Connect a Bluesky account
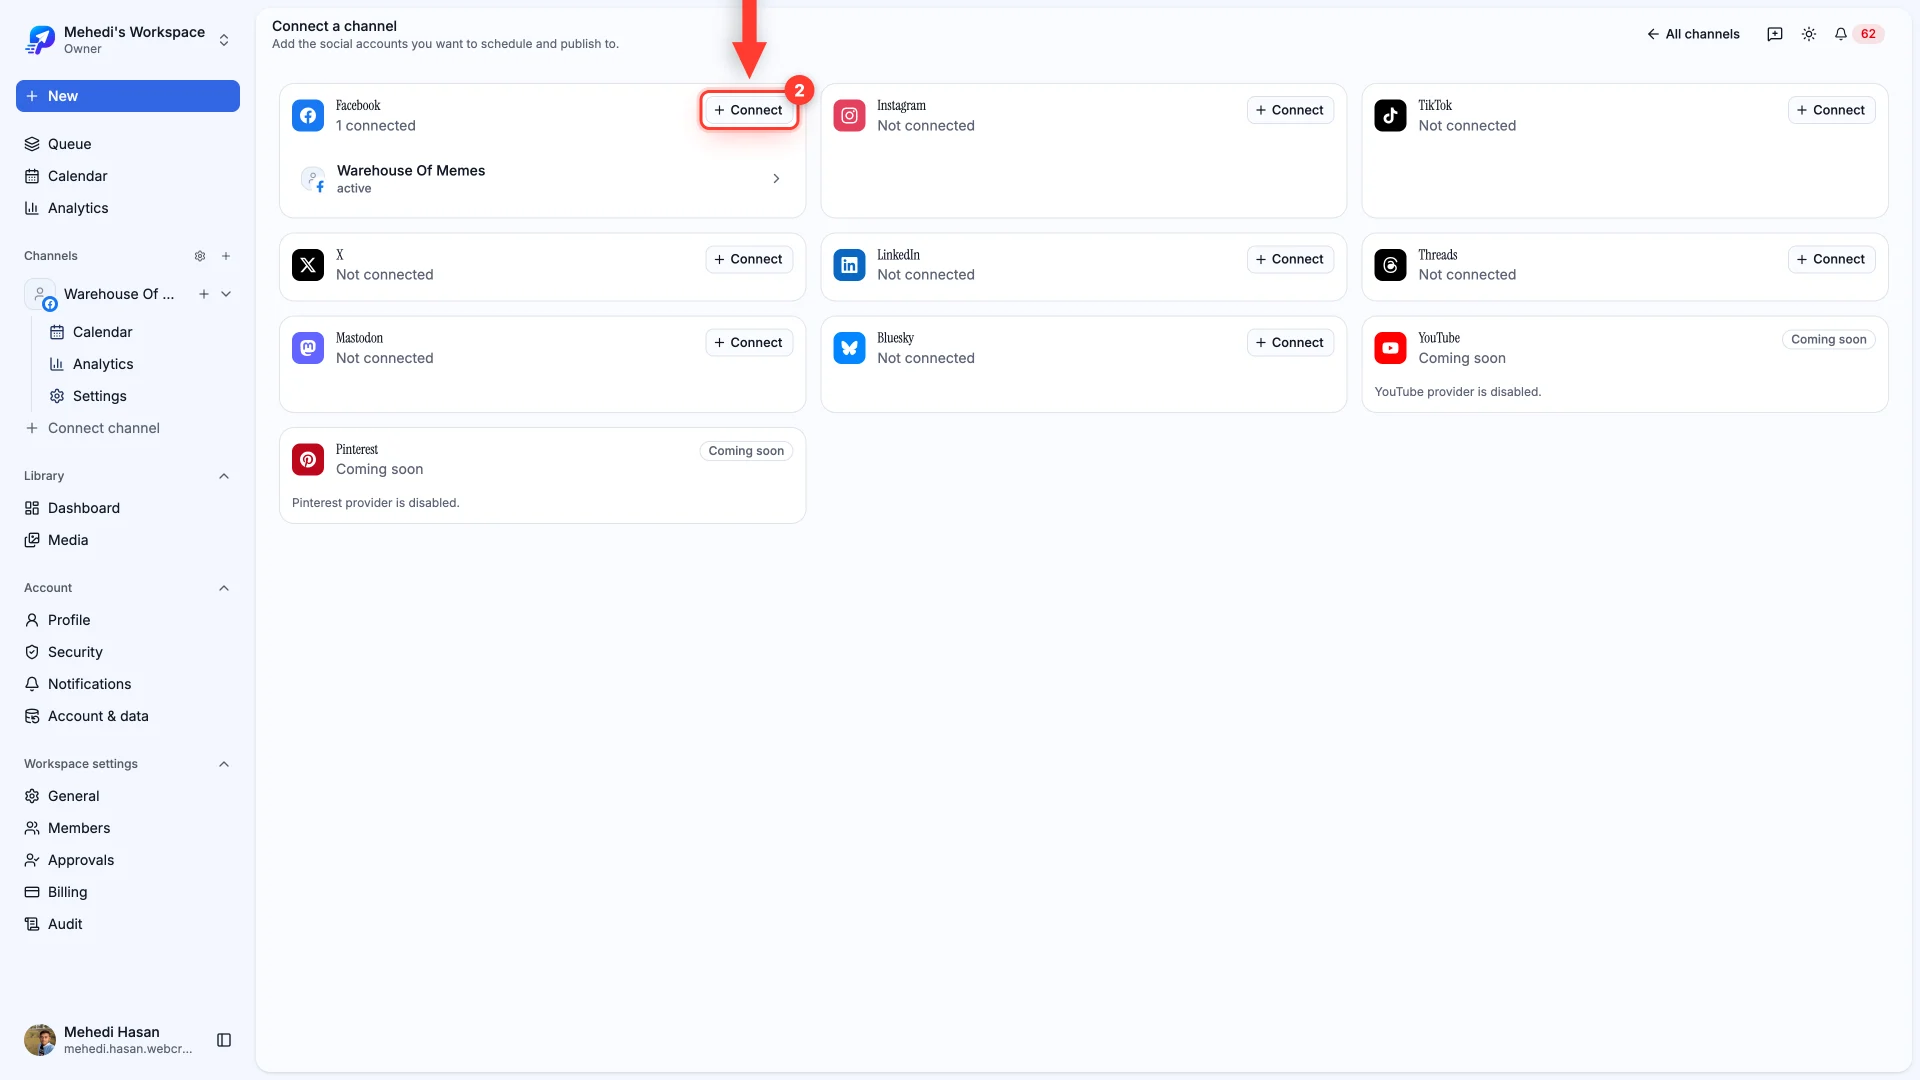Image resolution: width=1920 pixels, height=1080 pixels. click(1290, 343)
